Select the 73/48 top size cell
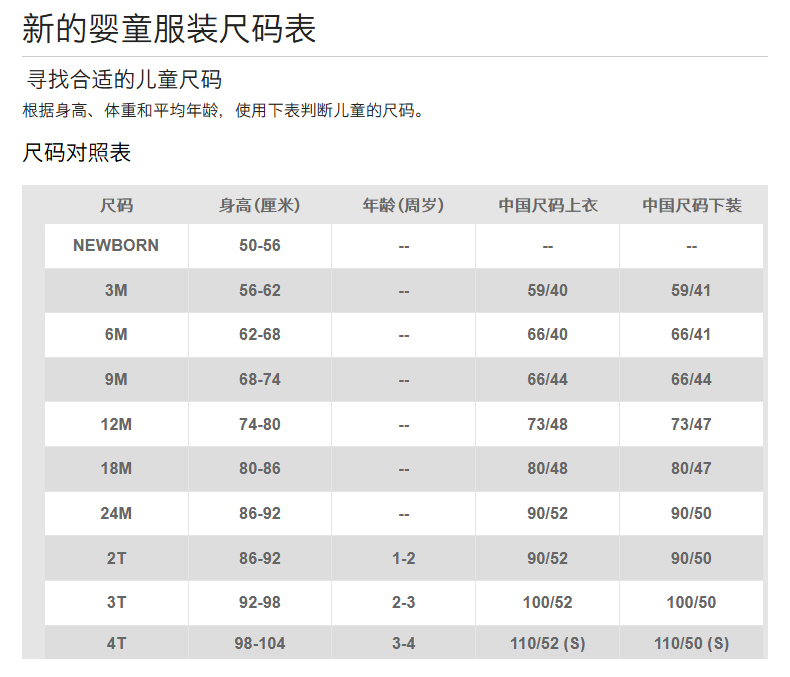This screenshot has height=677, width=790. 547,424
